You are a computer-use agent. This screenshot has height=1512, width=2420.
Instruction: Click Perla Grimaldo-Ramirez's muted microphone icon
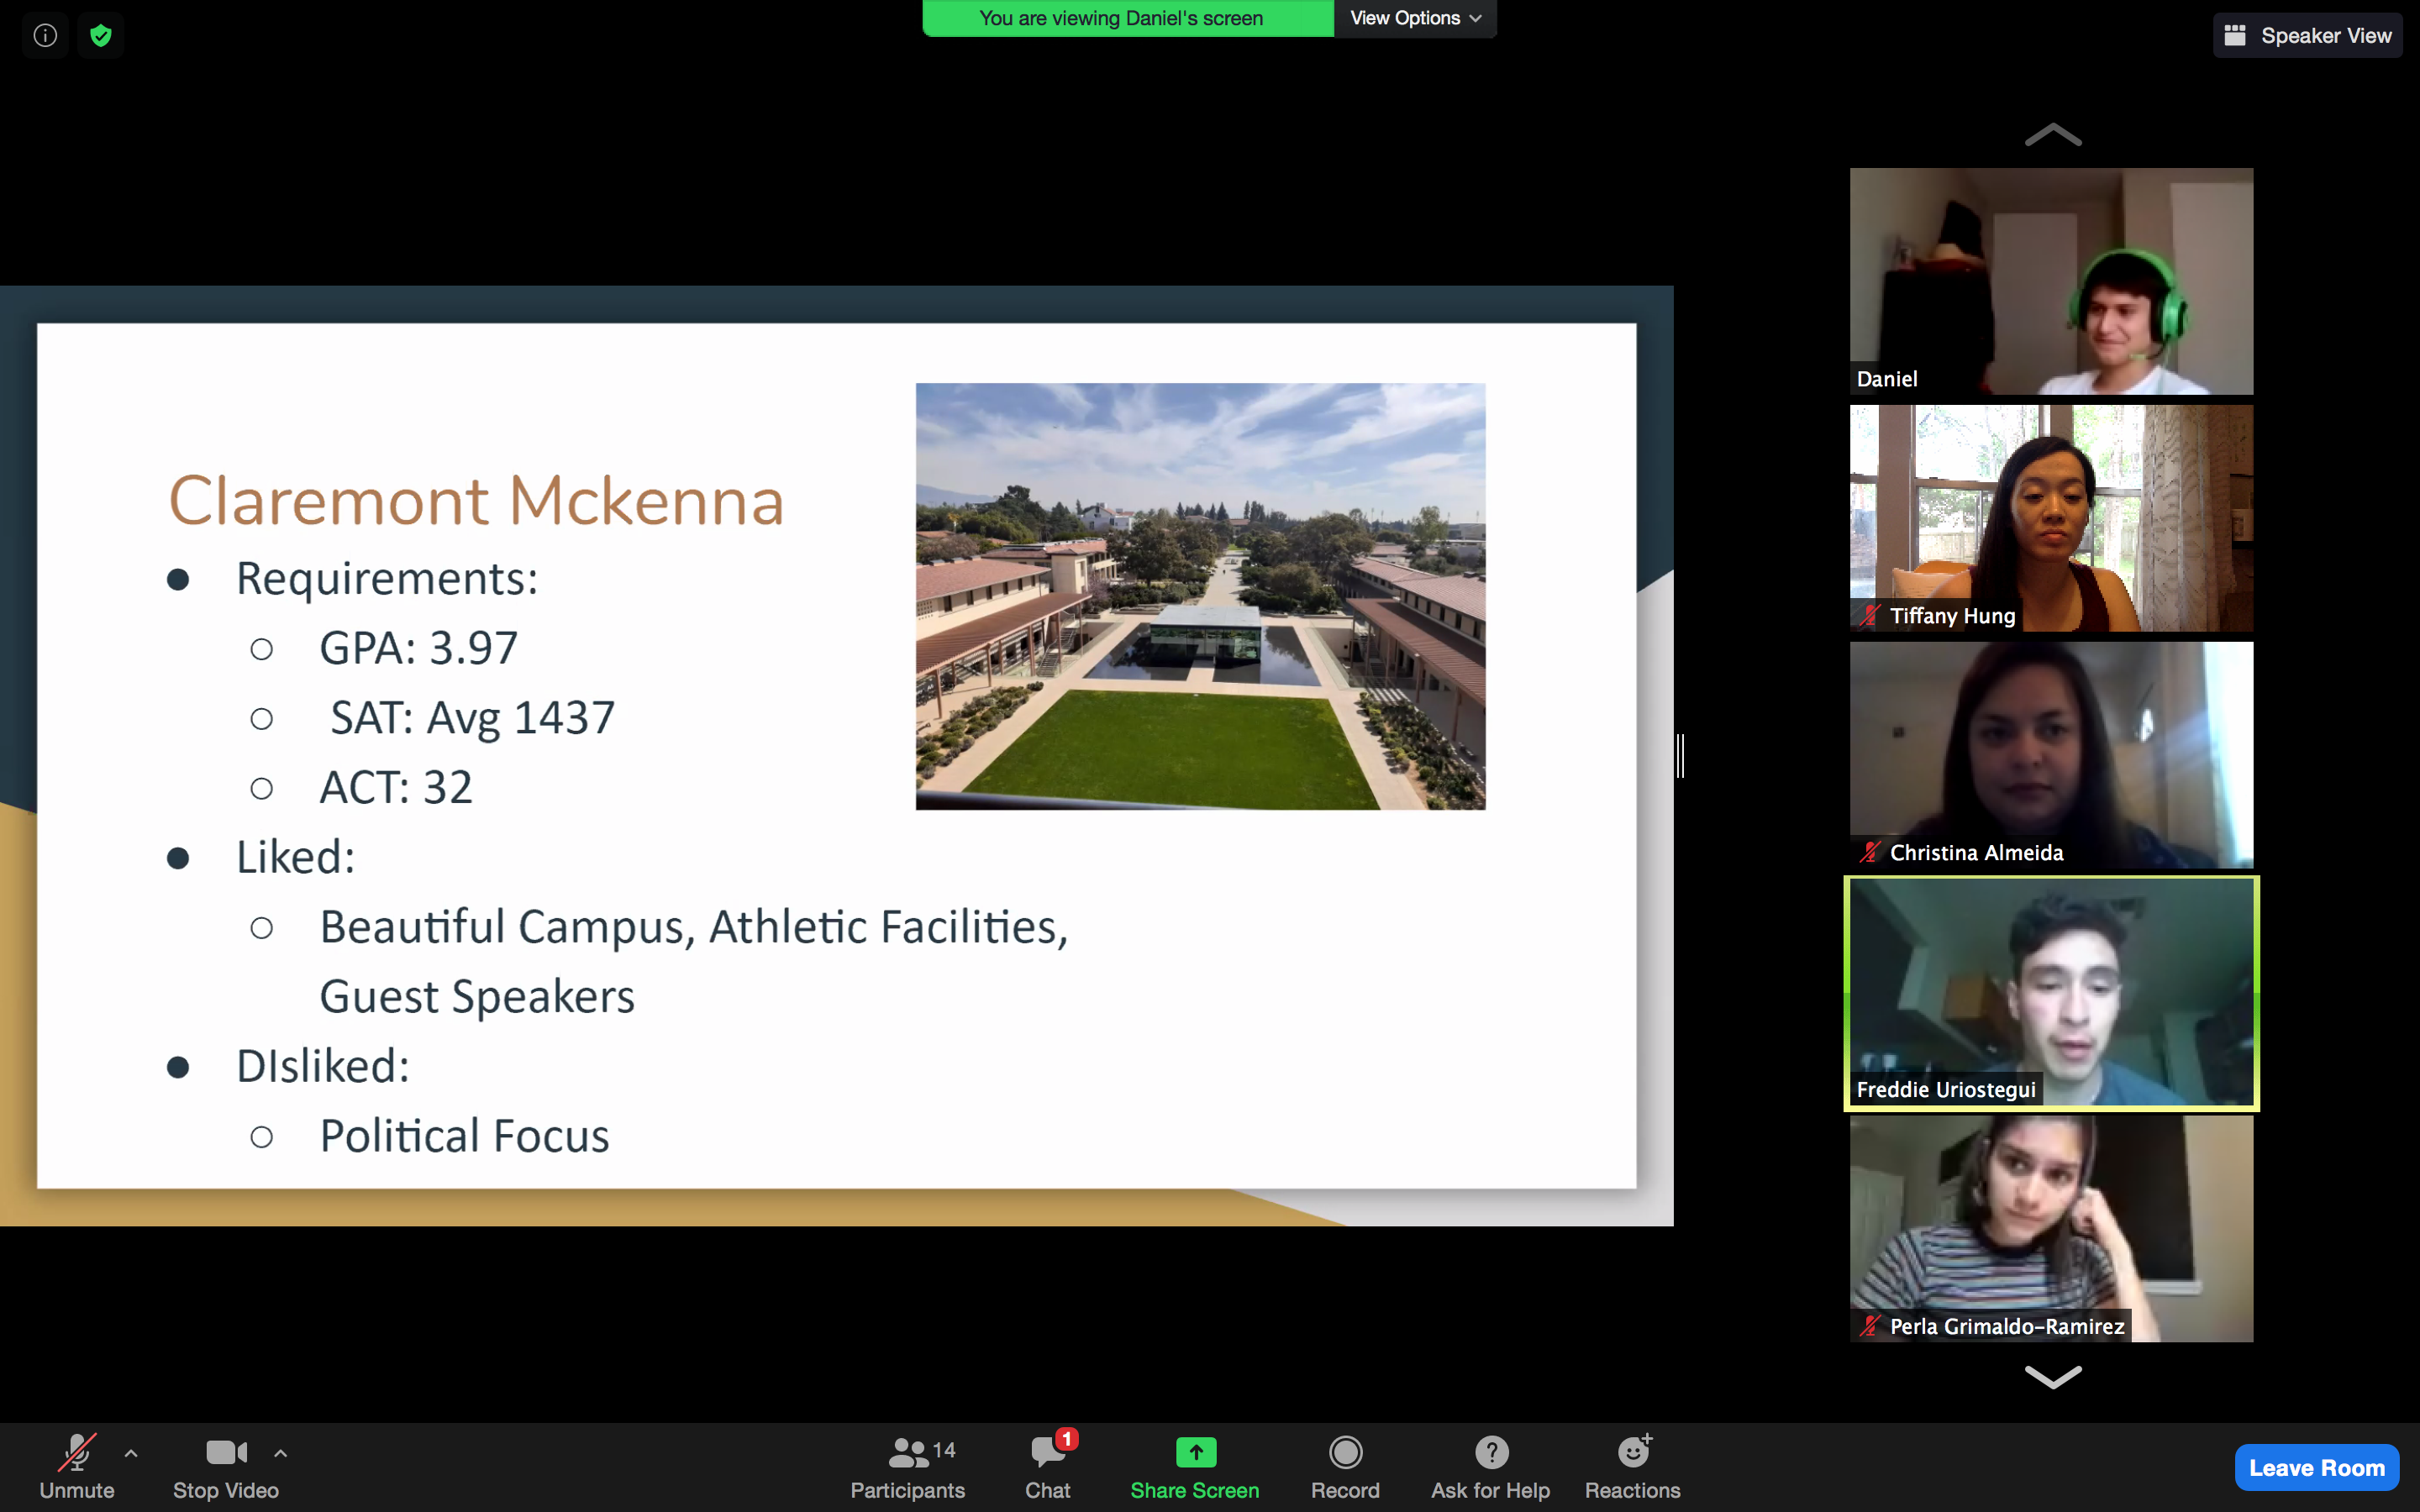point(1870,1327)
